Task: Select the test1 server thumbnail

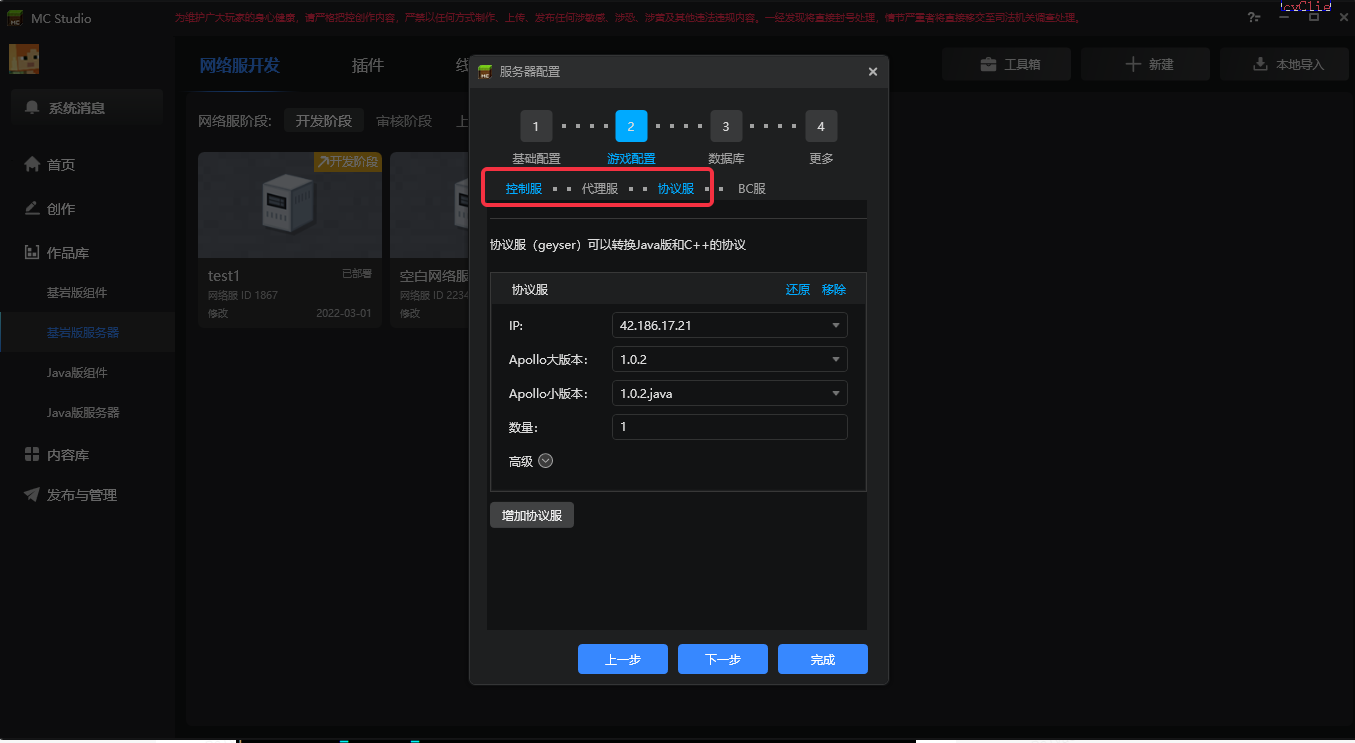Action: [290, 206]
